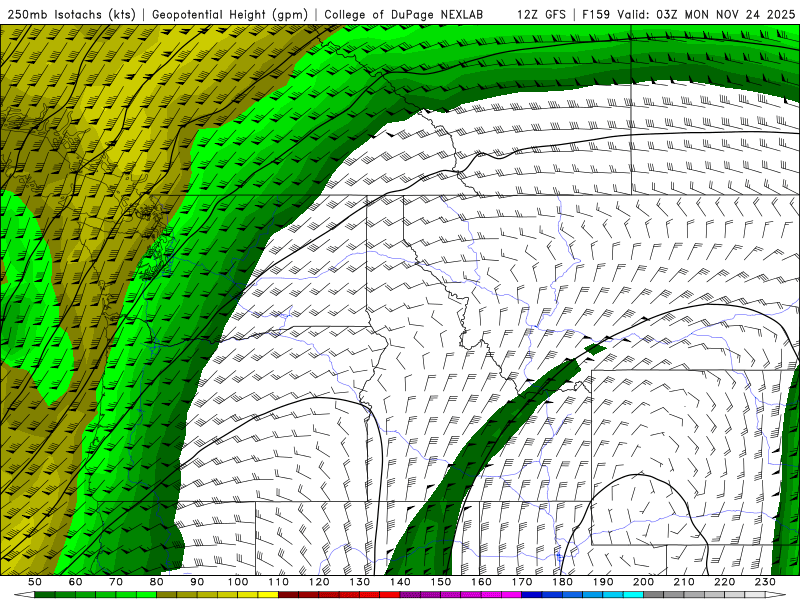The height and width of the screenshot is (600, 800).
Task: Select the 110 value on the color scale
Action: (x=279, y=582)
